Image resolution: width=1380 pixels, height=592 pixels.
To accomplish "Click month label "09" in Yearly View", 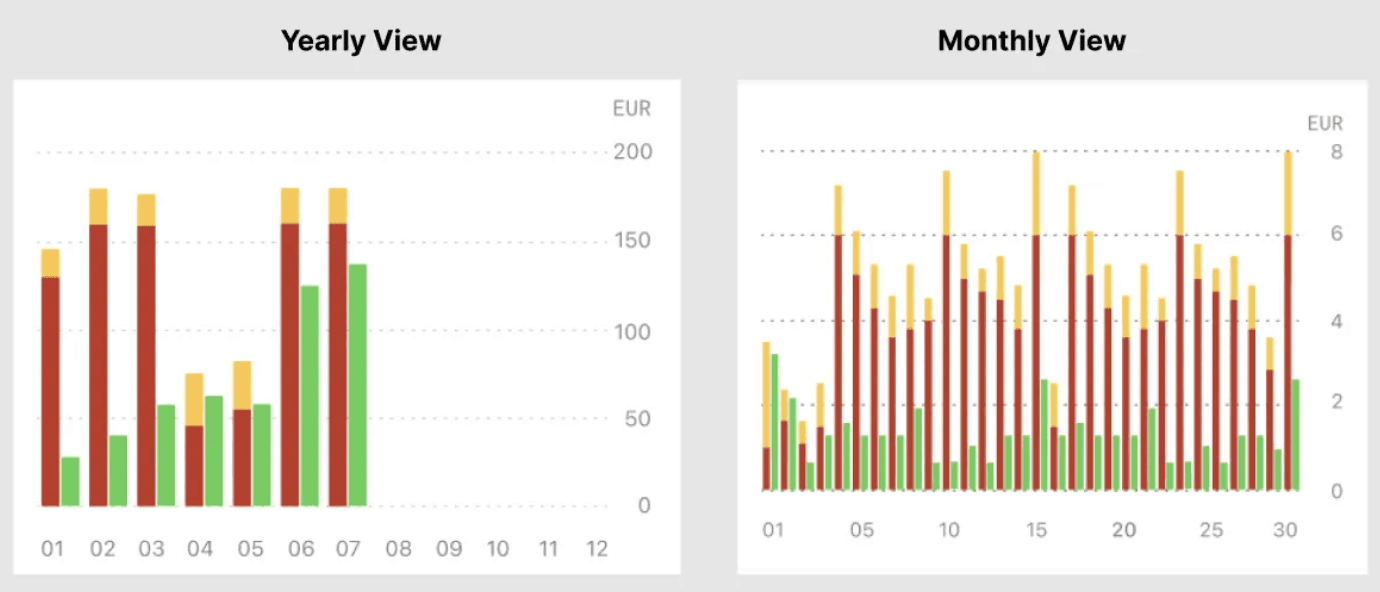I will [449, 549].
